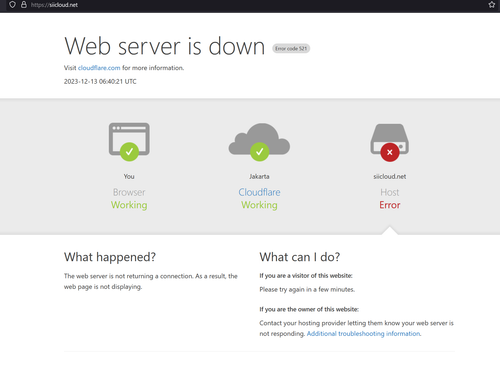Click 'If you are a visitor of this website:'
Viewport: 500px width, 369px height.
306,276
